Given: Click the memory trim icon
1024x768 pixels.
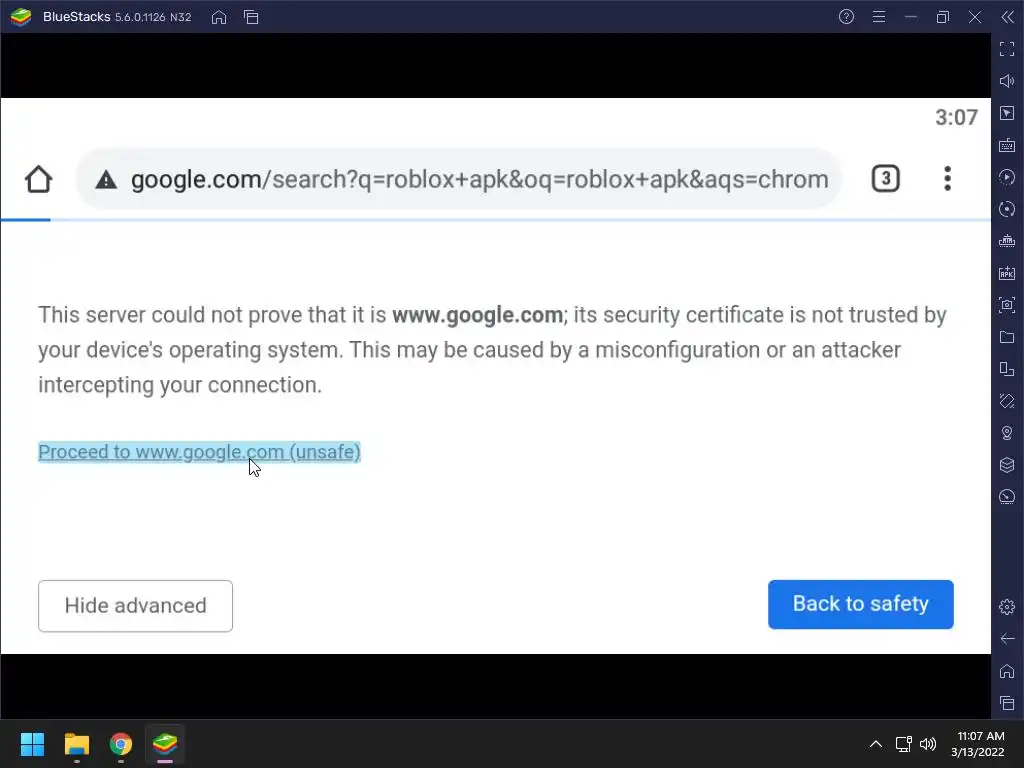Looking at the screenshot, I should (1006, 241).
